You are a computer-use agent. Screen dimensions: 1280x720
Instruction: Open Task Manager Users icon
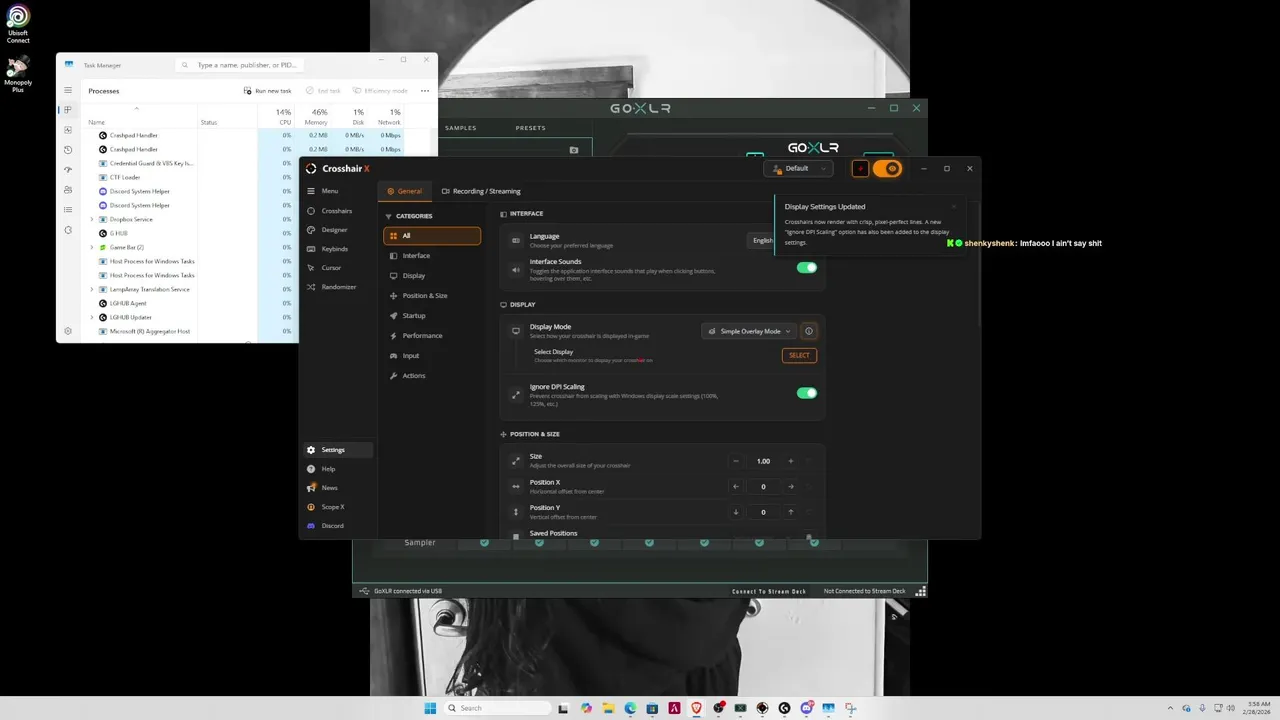(x=68, y=190)
